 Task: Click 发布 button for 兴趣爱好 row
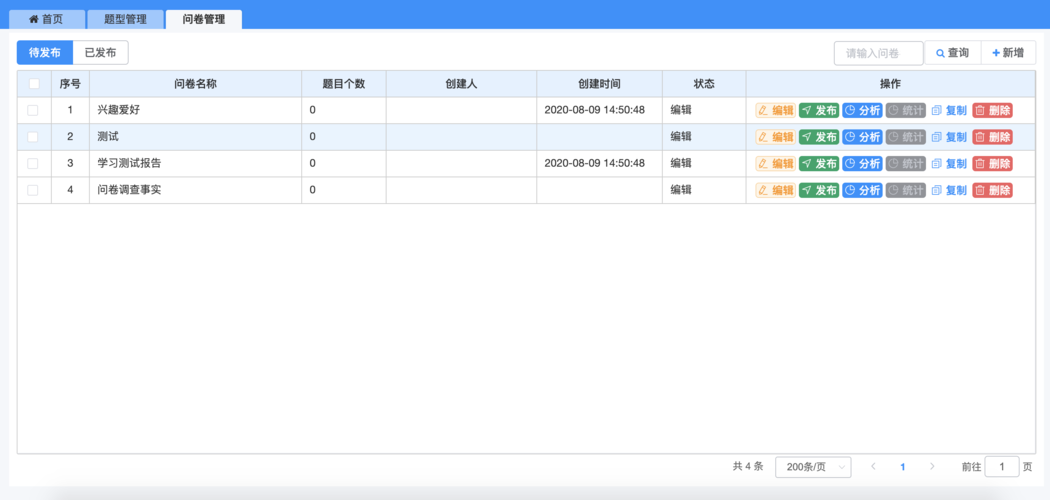coord(818,110)
